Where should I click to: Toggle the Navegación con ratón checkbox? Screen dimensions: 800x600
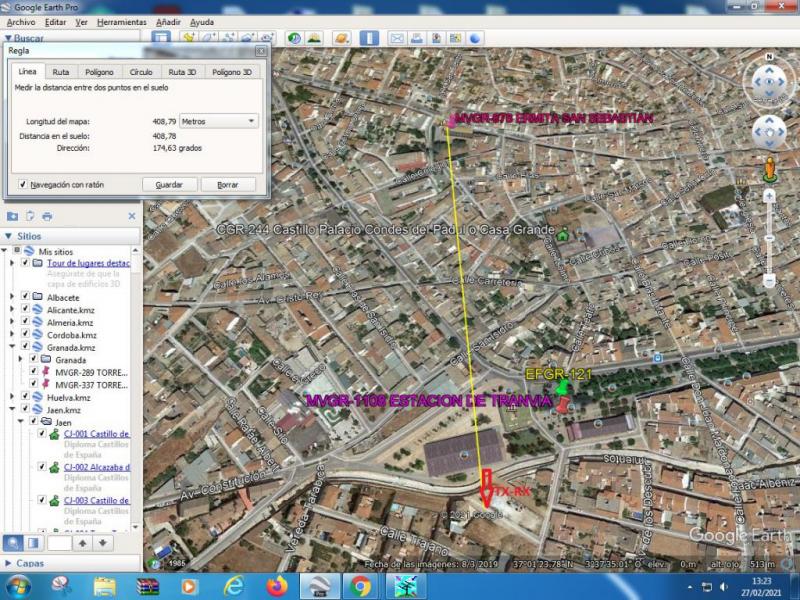[22, 184]
